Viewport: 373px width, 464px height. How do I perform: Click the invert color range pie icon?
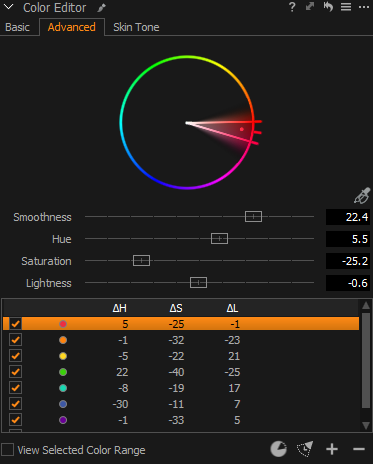click(x=278, y=449)
